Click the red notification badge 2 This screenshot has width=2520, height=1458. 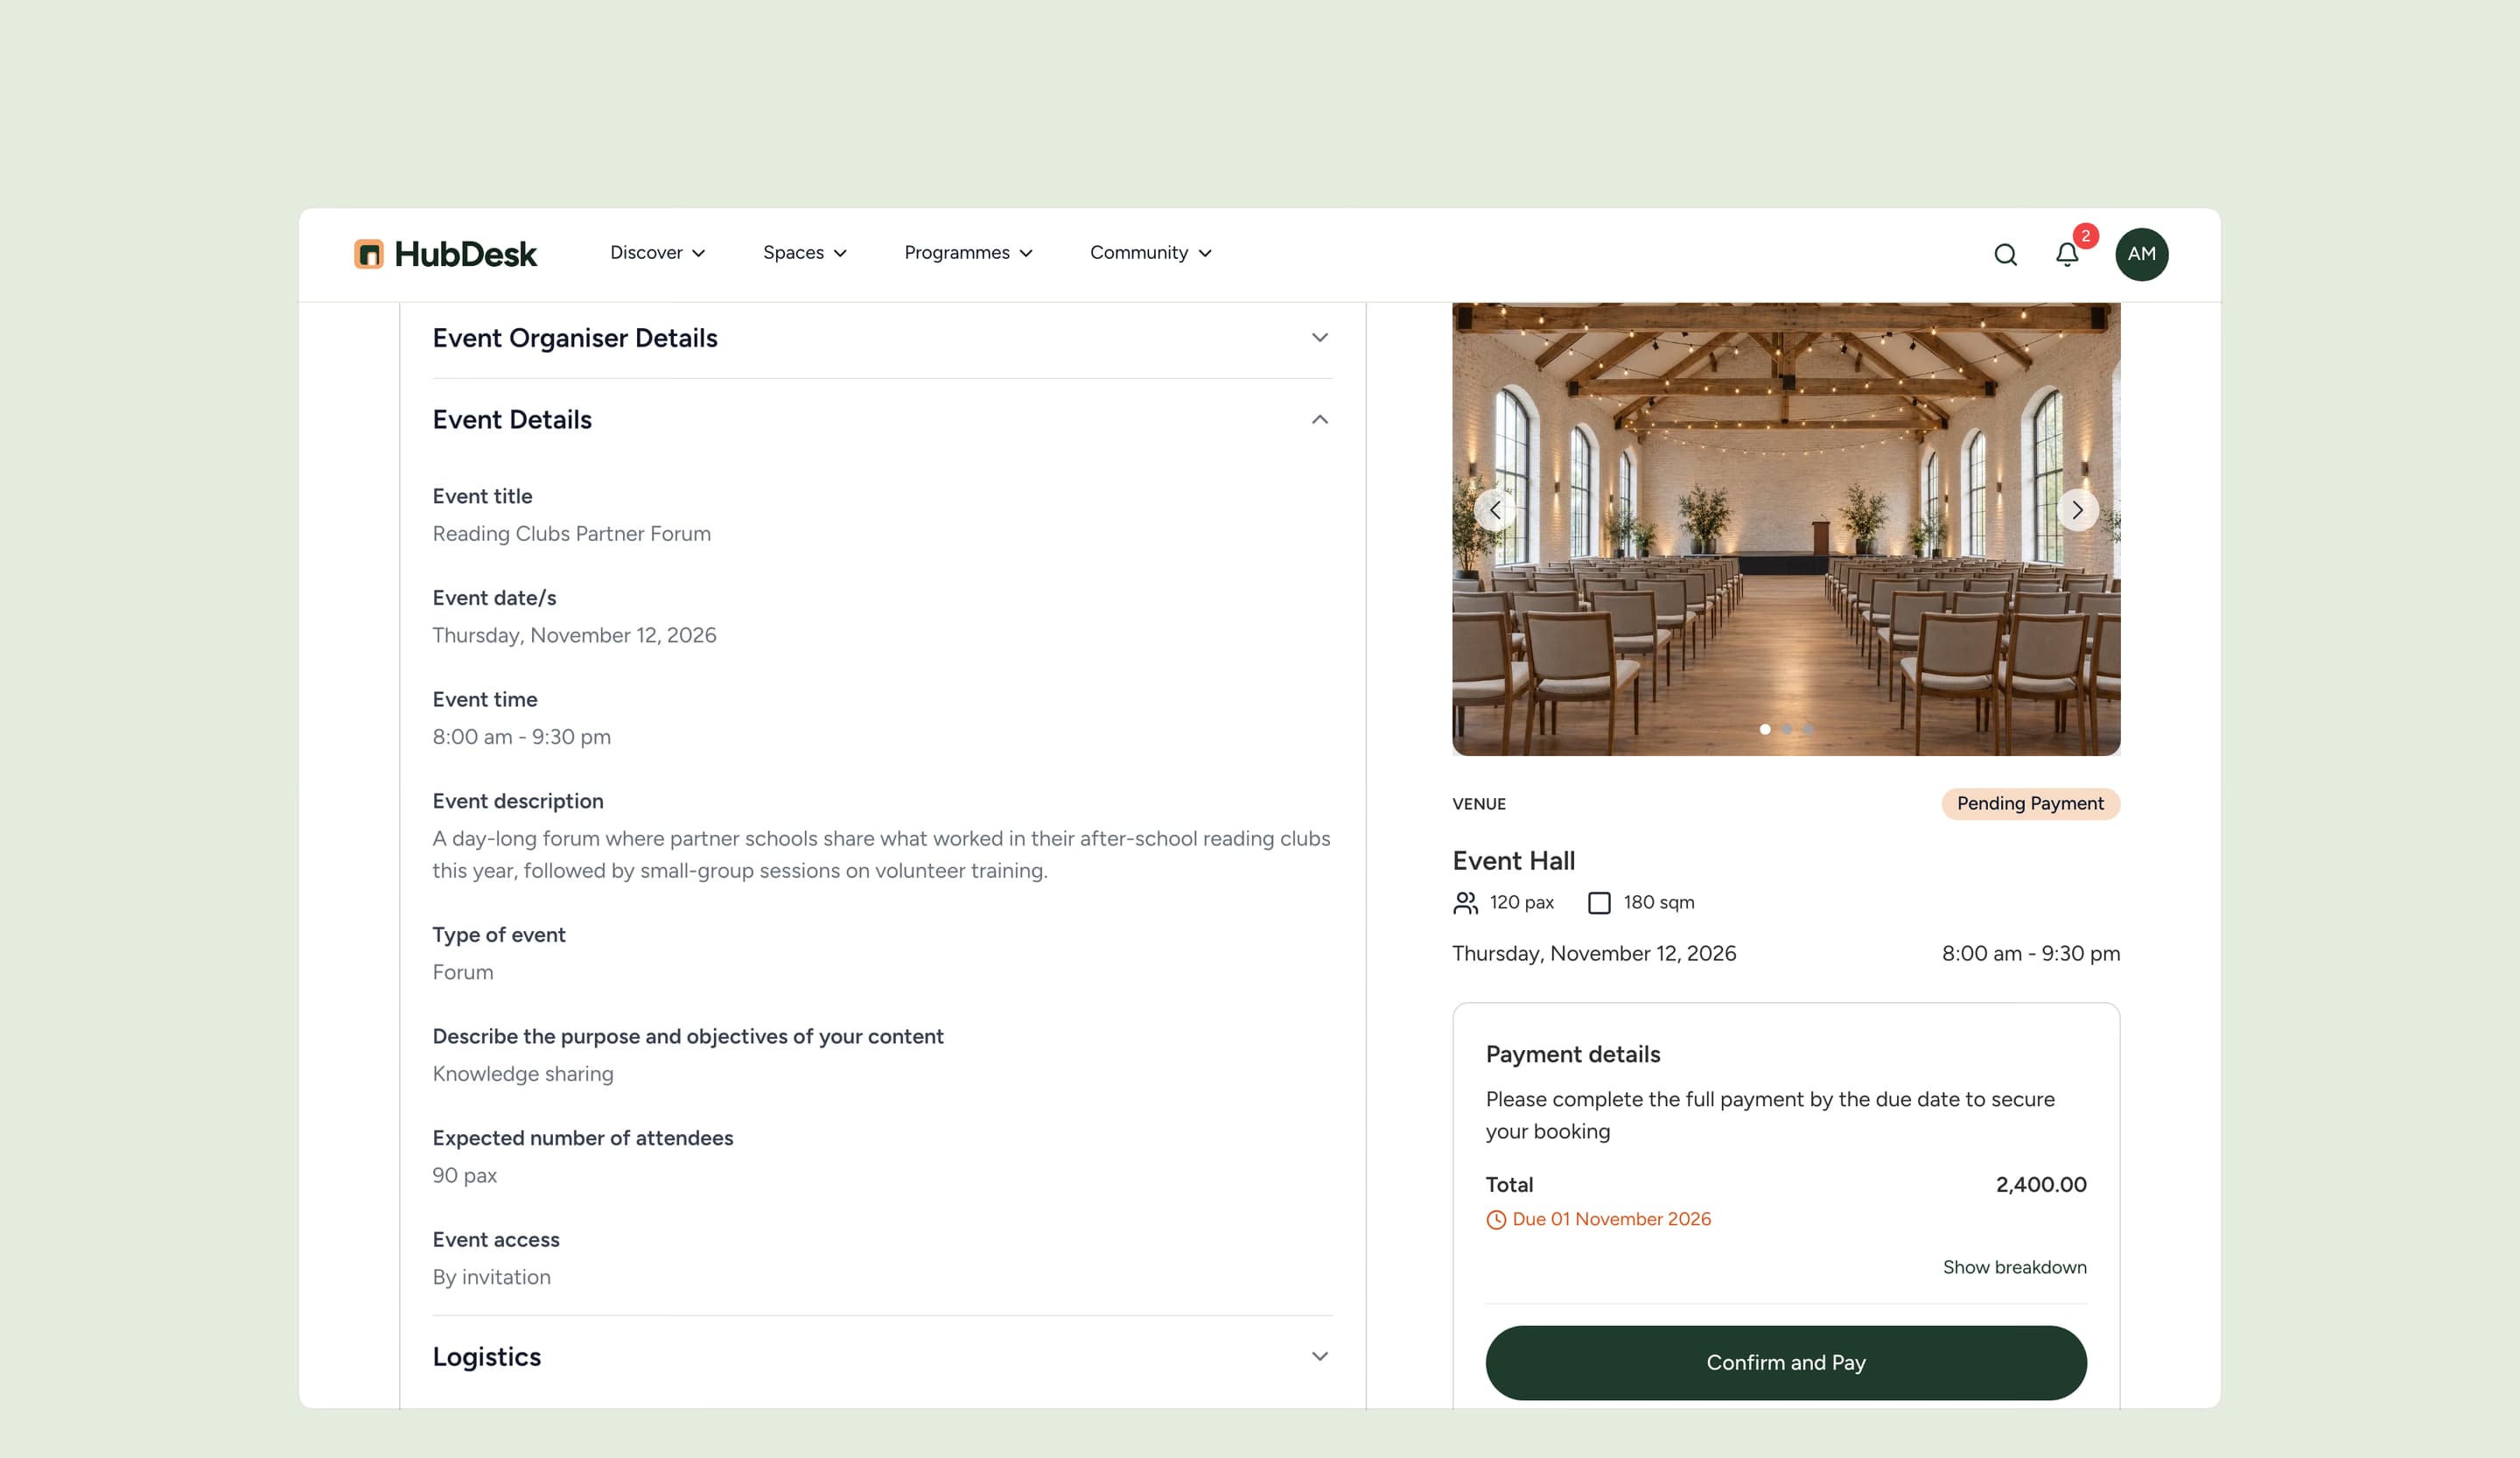2085,236
